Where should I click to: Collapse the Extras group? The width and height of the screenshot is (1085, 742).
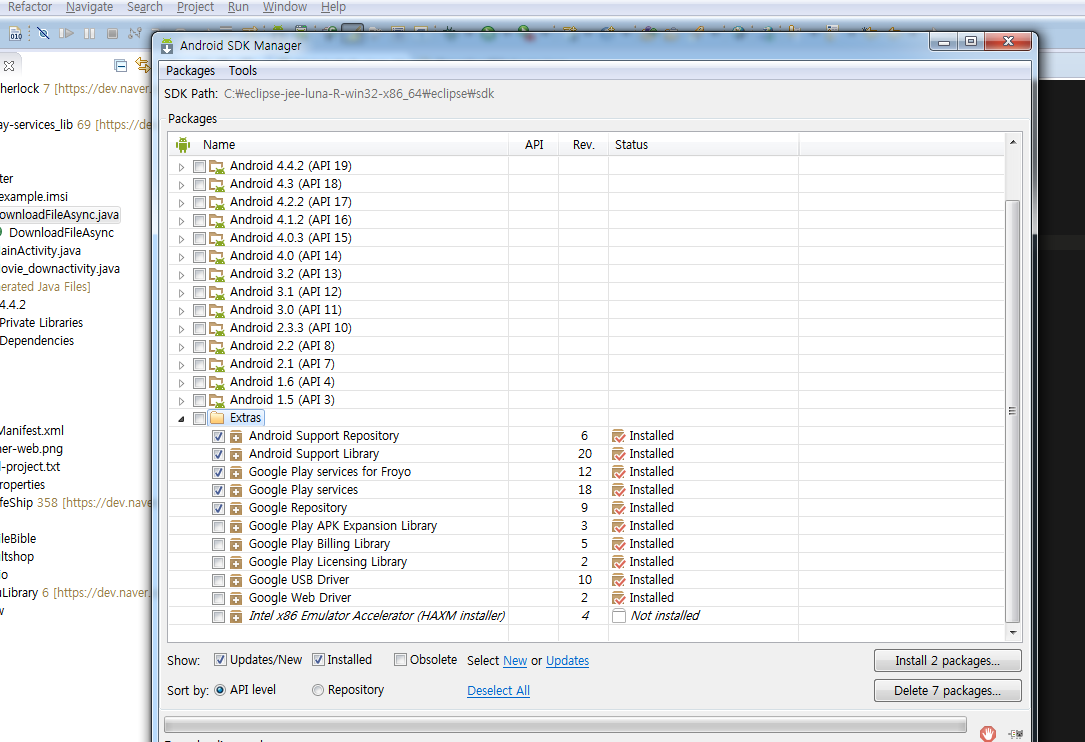(181, 419)
